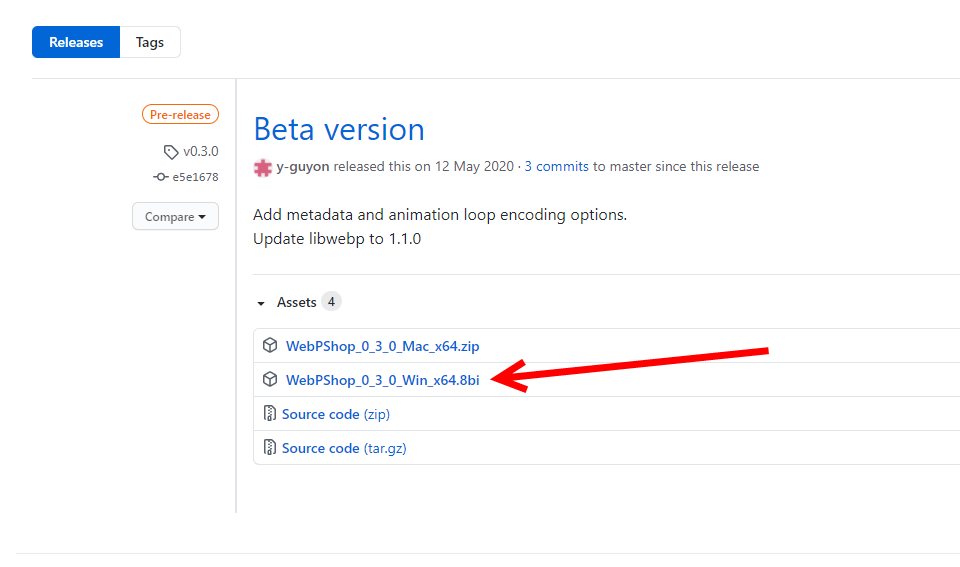Select the Releases tab
Image resolution: width=960 pixels, height=567 pixels.
(x=76, y=42)
